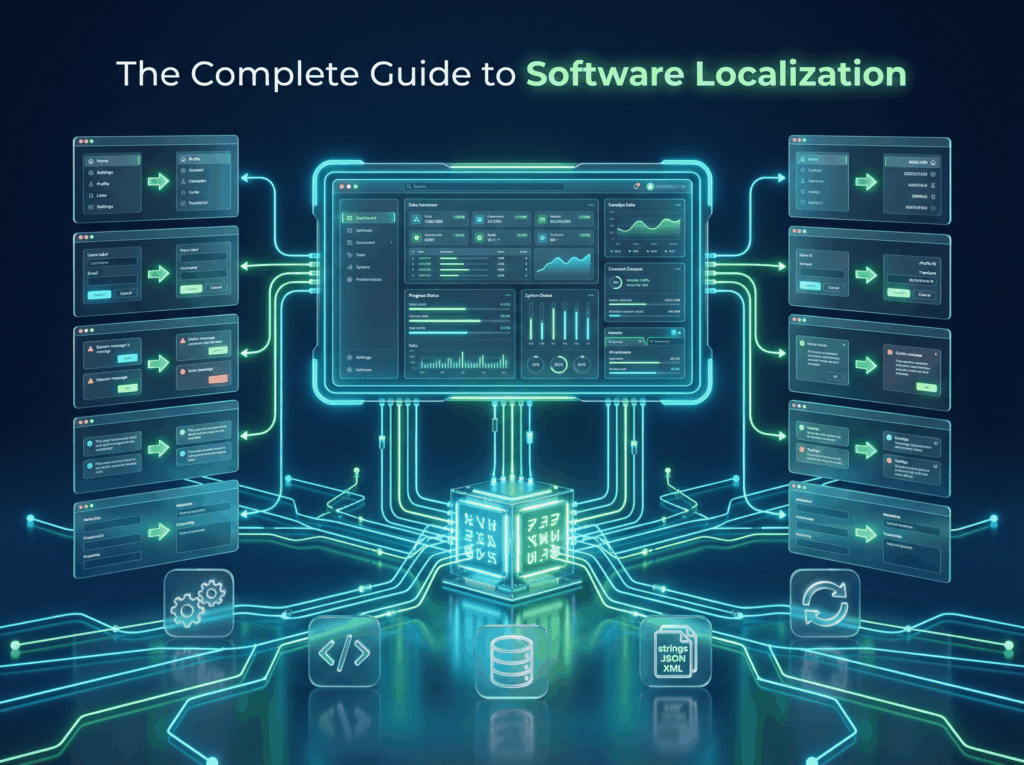Click the user avatar in dashboard header
This screenshot has height=765, width=1024.
point(650,186)
